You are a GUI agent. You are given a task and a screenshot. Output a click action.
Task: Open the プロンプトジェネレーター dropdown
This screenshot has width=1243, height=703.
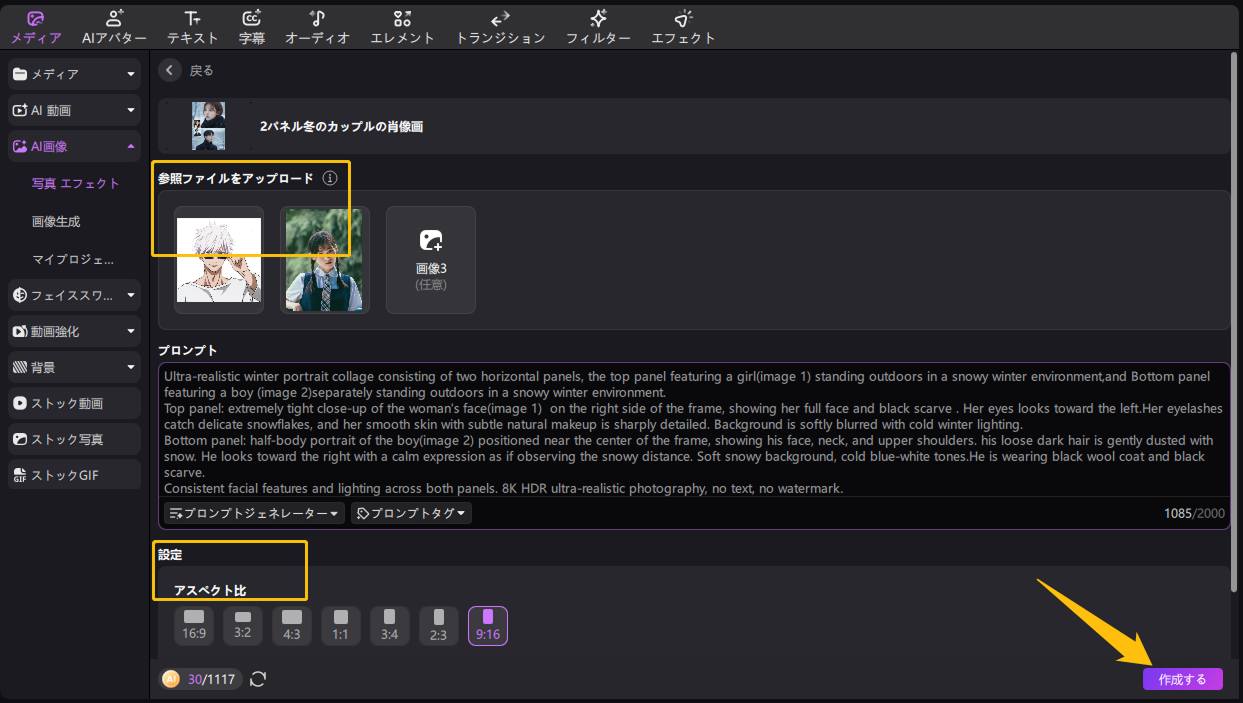point(254,513)
